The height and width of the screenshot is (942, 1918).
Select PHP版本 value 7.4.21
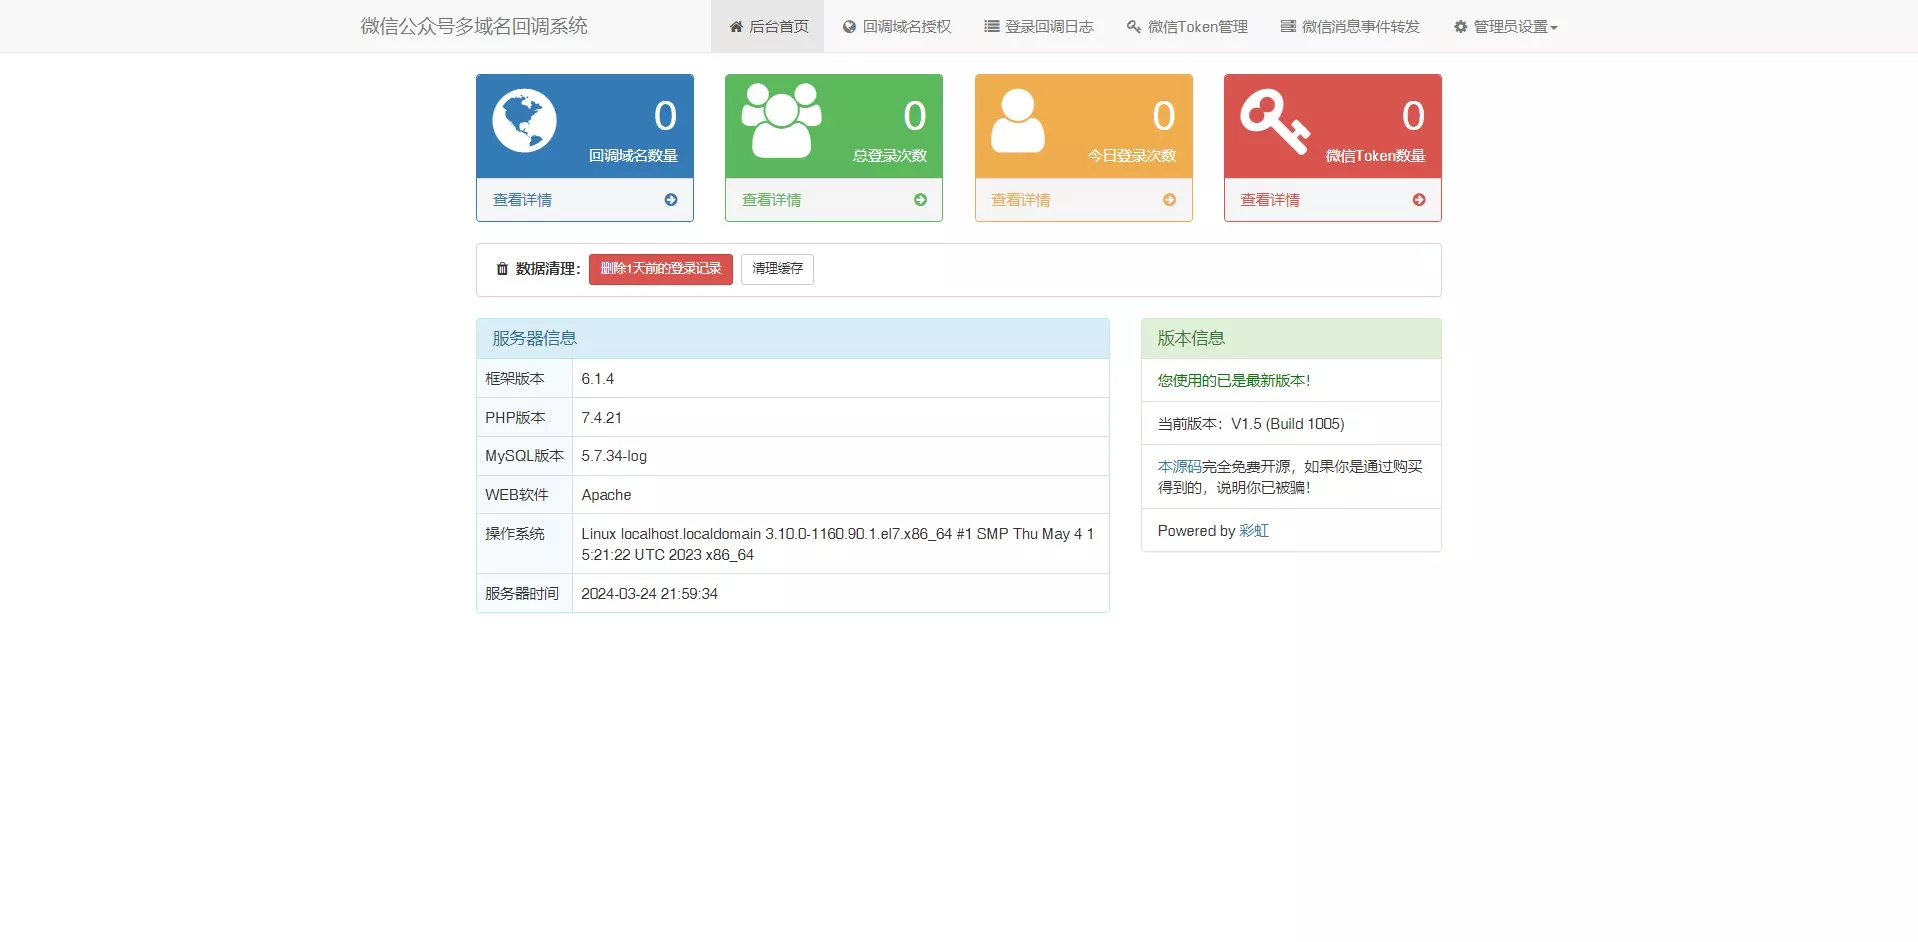pyautogui.click(x=601, y=418)
